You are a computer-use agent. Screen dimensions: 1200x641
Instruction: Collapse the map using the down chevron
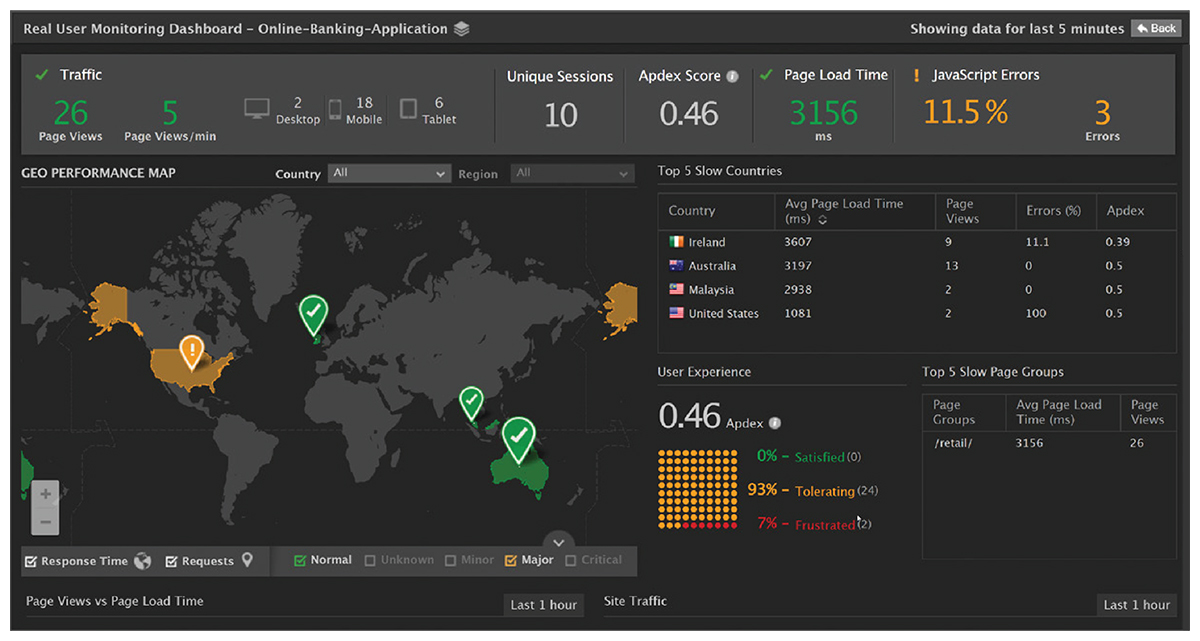[558, 541]
